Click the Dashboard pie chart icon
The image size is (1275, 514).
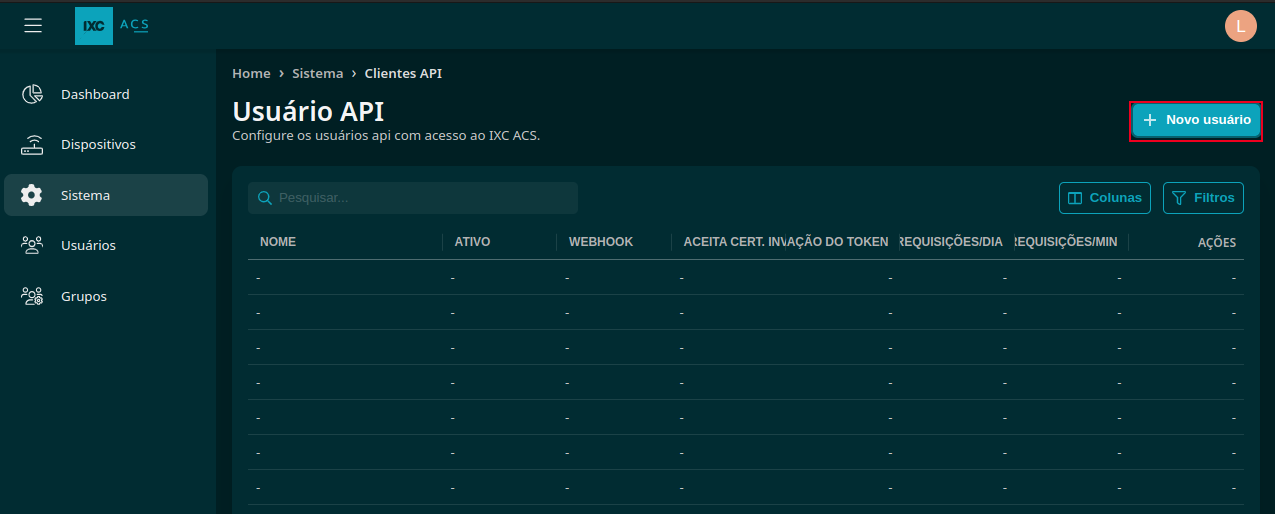pyautogui.click(x=32, y=94)
